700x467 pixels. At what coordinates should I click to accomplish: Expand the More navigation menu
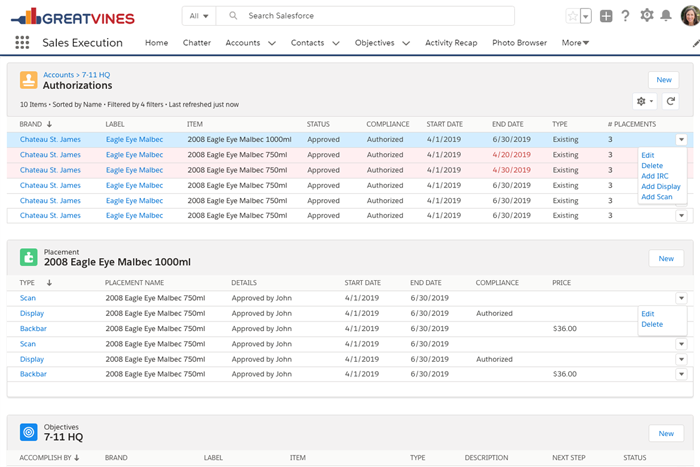pos(575,43)
